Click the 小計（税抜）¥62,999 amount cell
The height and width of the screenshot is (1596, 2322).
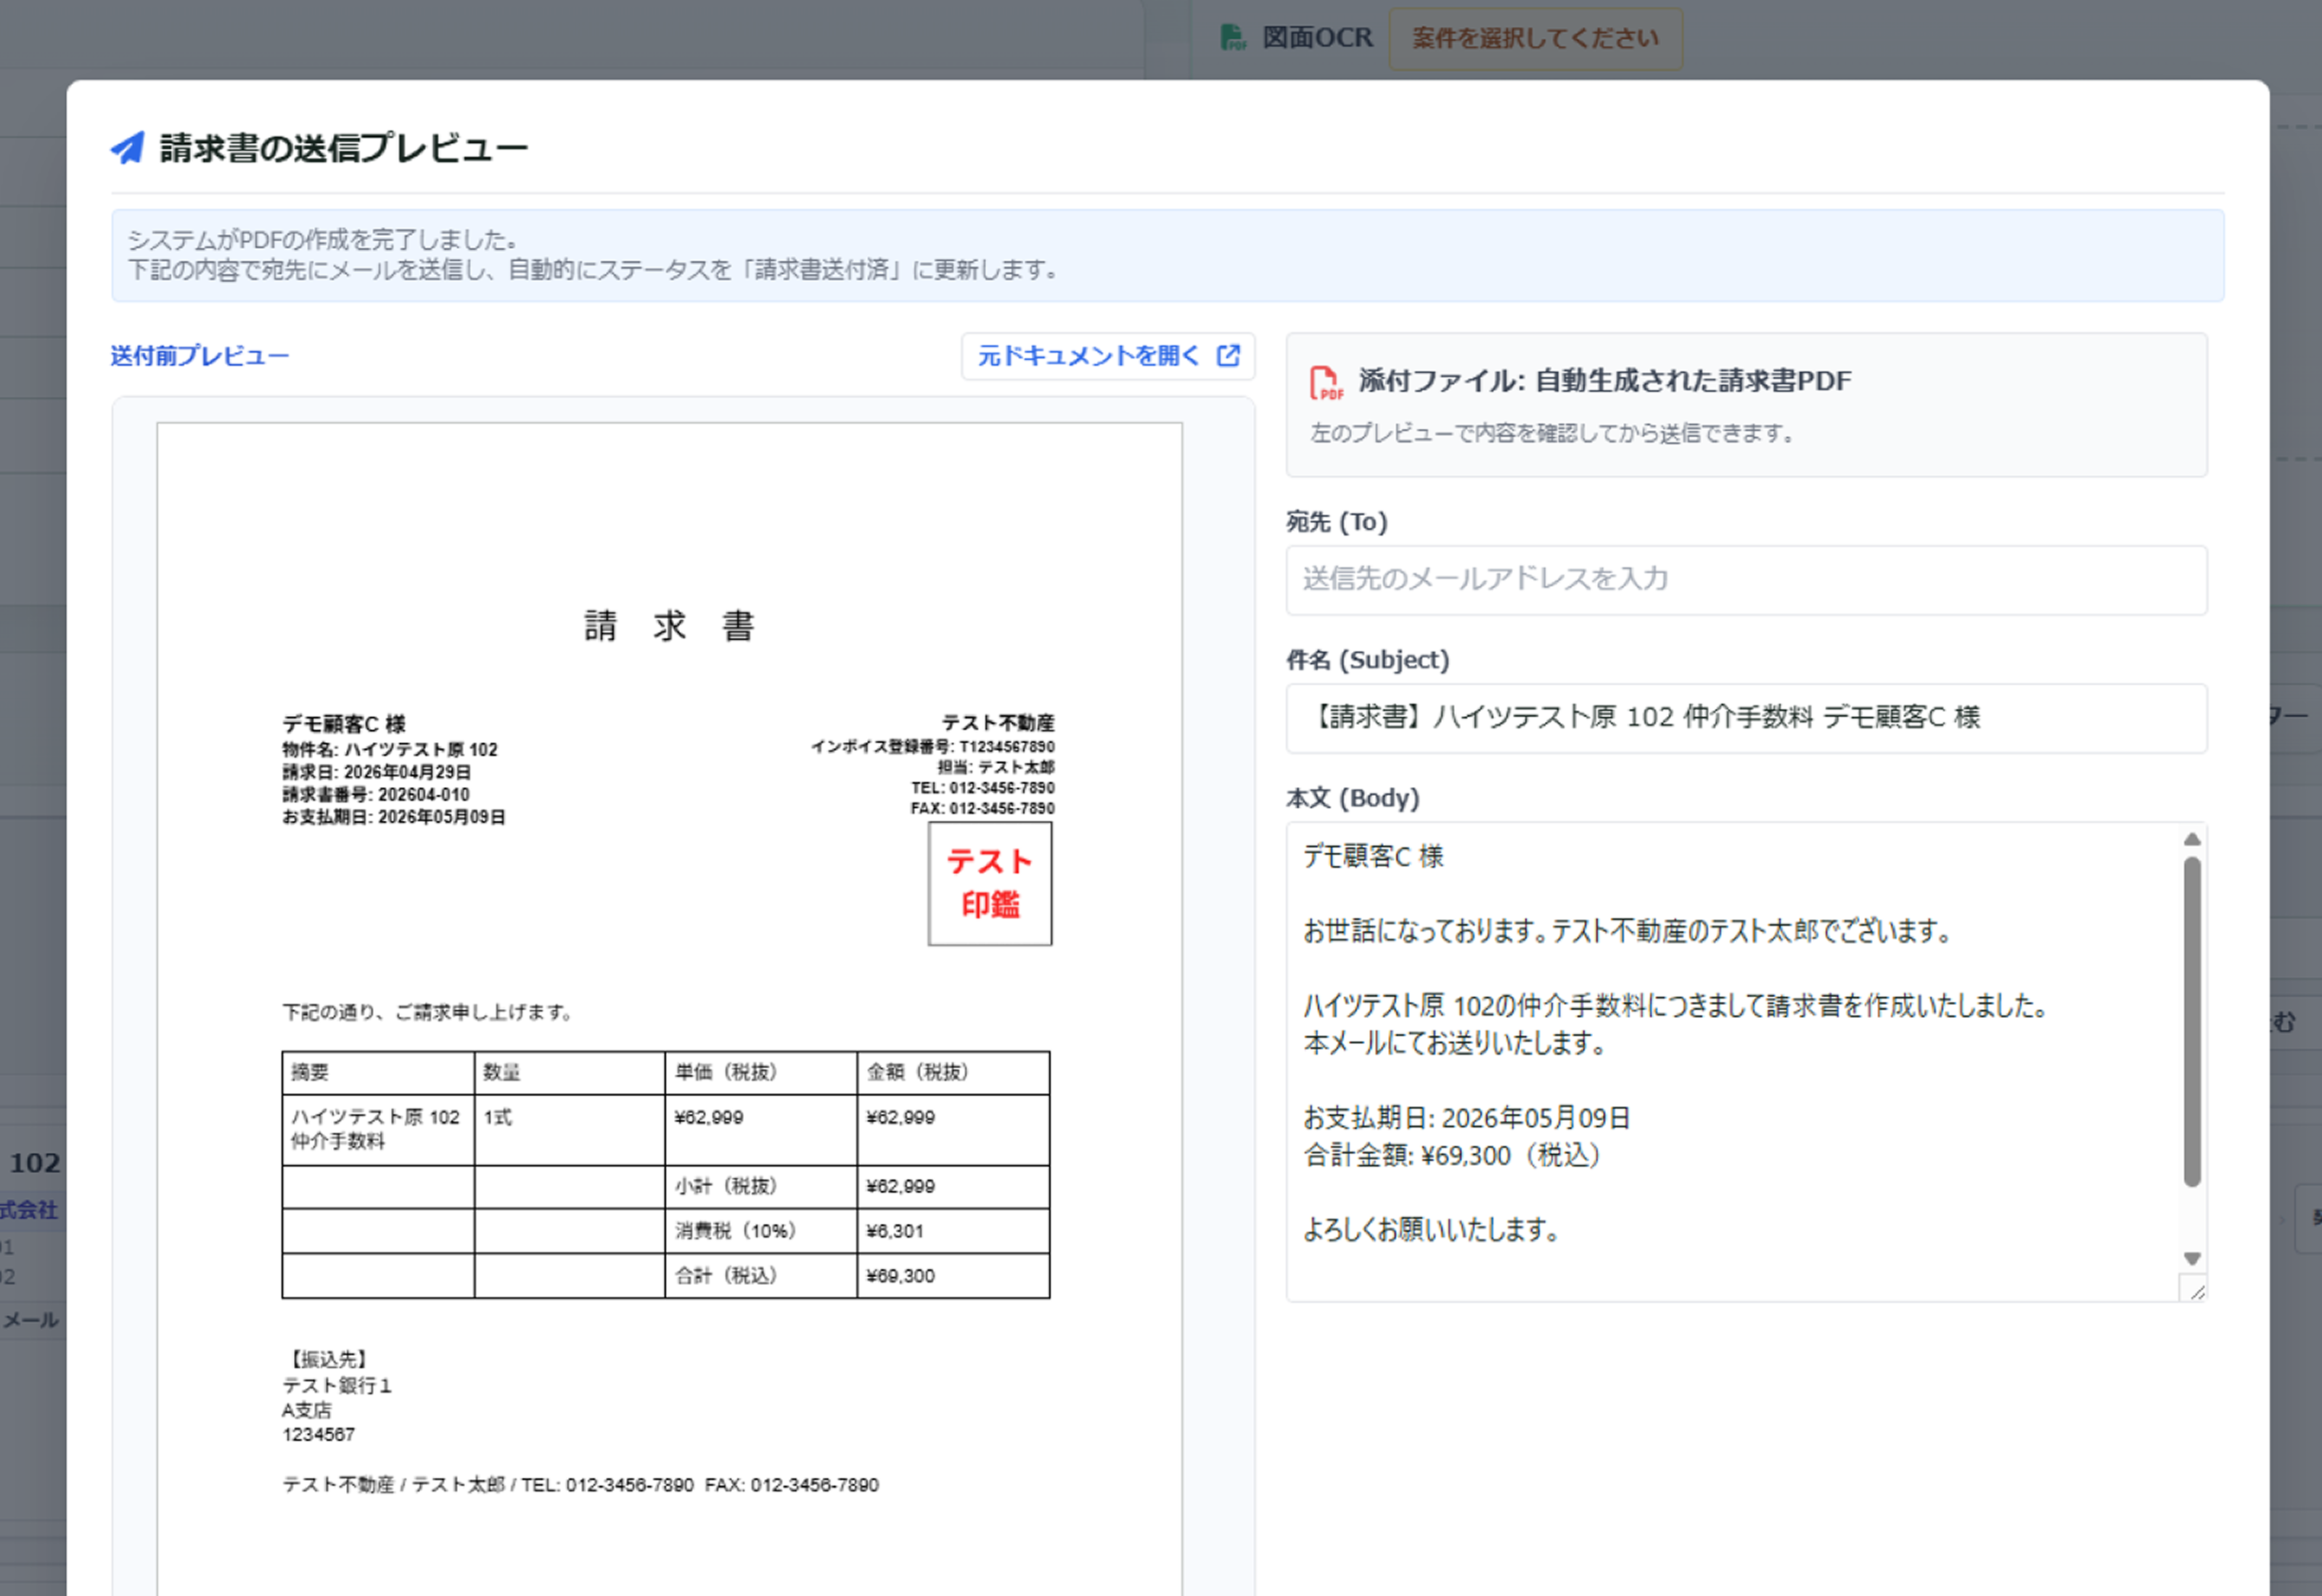point(953,1187)
